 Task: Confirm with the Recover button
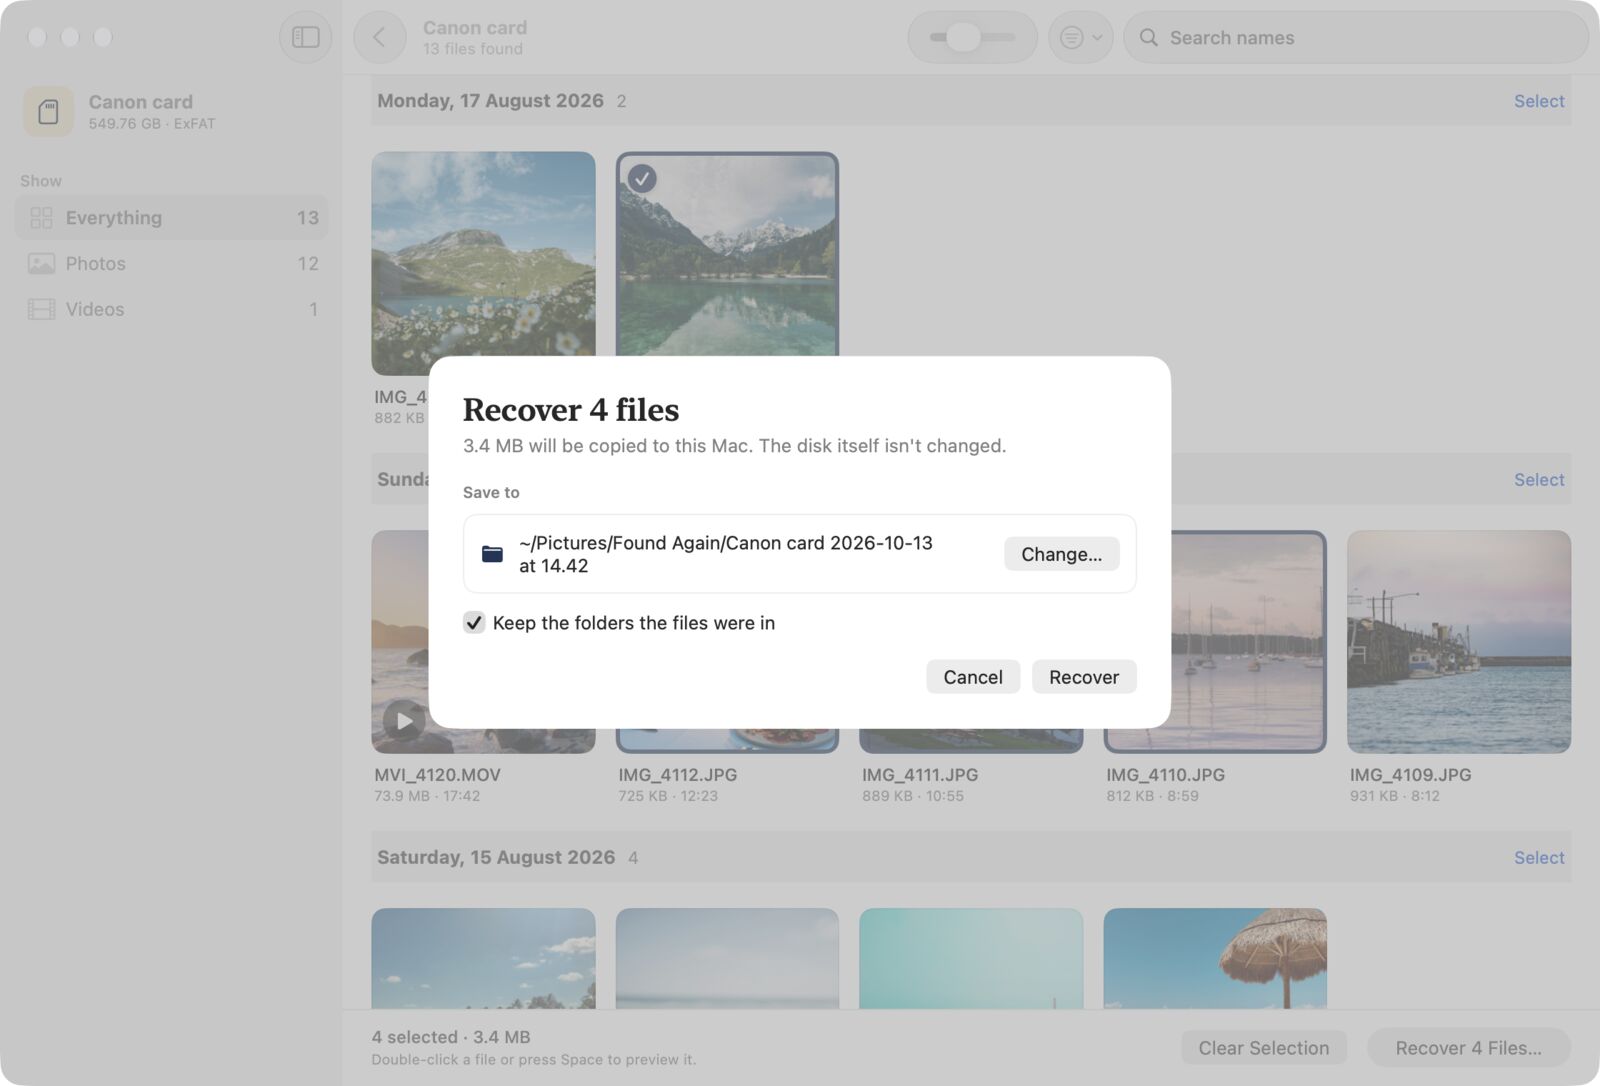point(1083,677)
